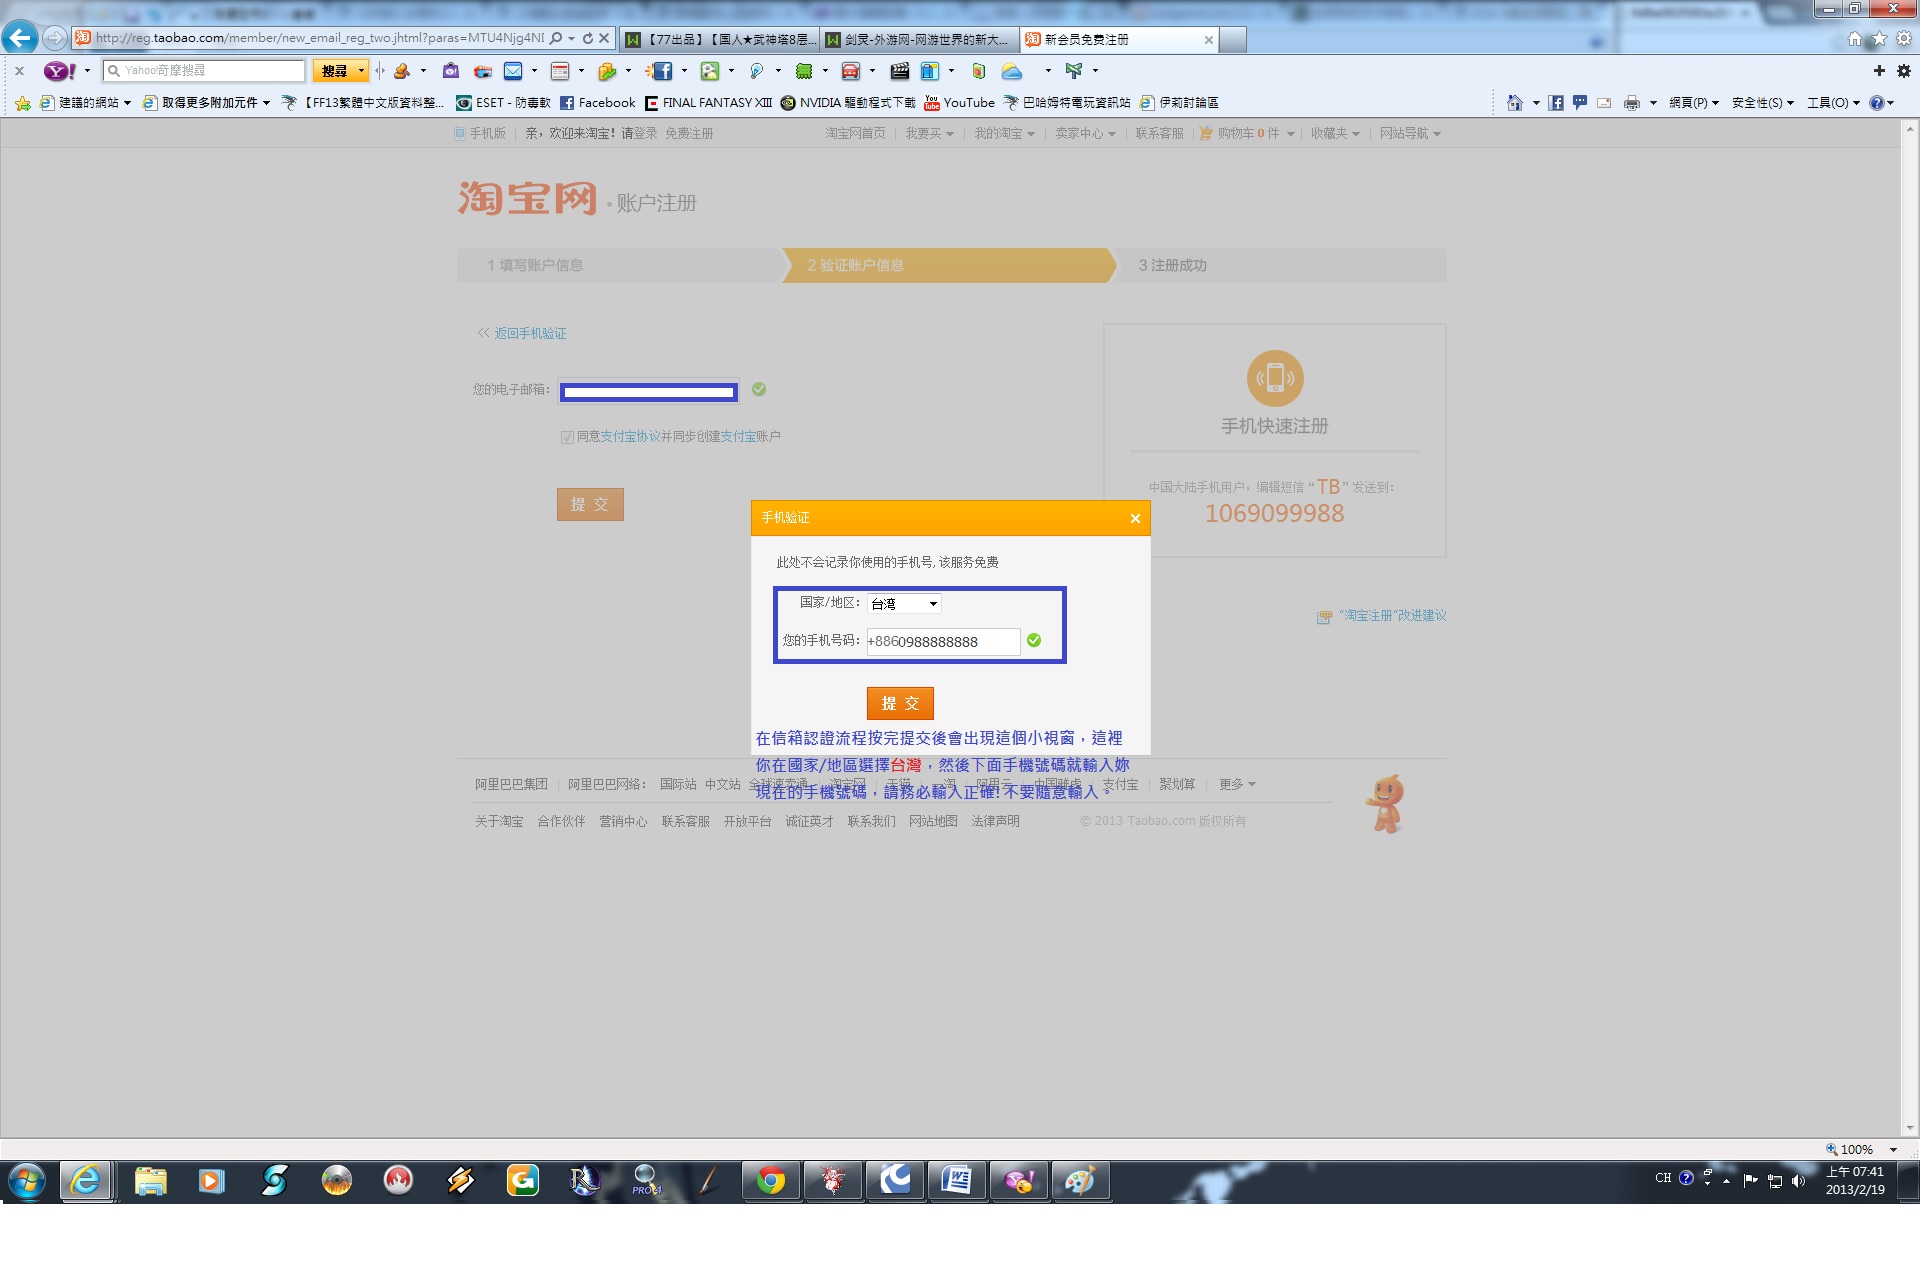
Task: Click the phone number input field
Action: [x=943, y=642]
